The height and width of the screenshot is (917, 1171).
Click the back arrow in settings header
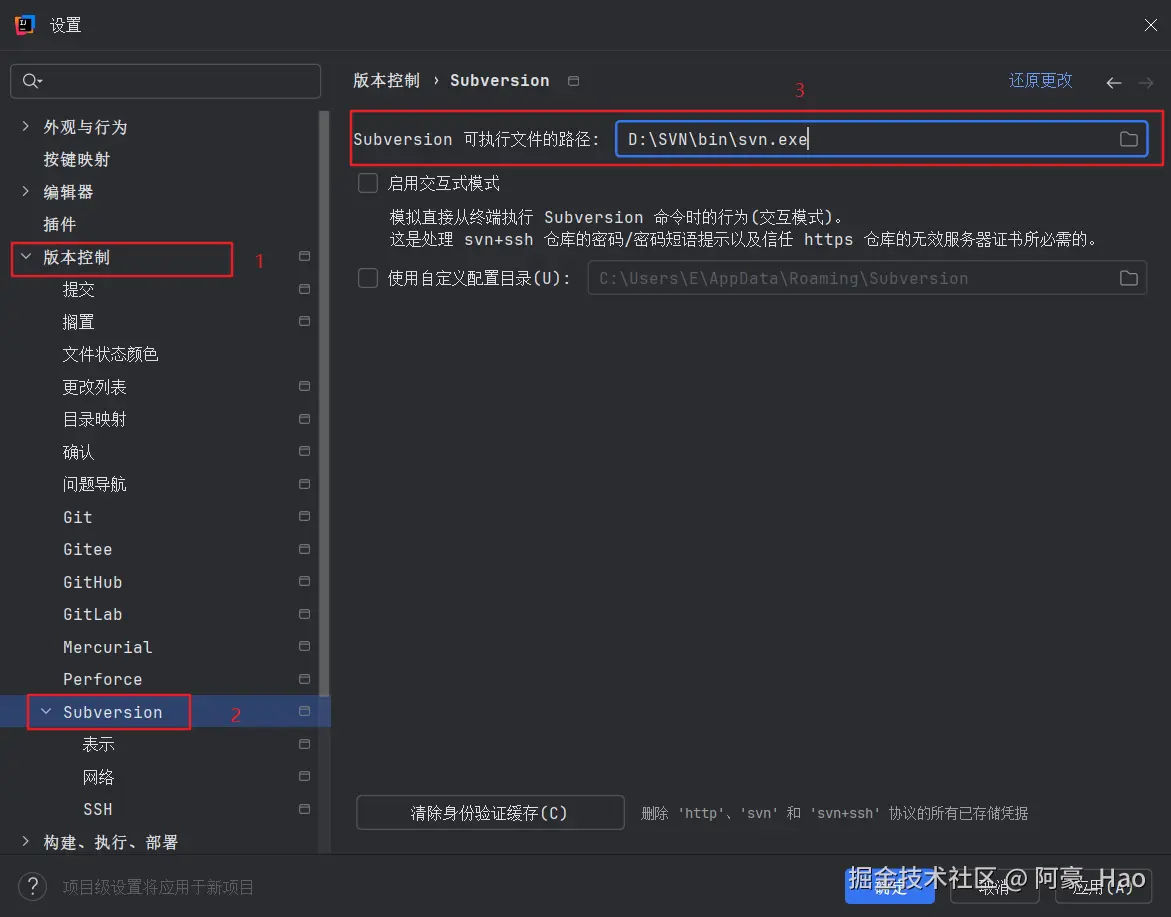[1113, 82]
